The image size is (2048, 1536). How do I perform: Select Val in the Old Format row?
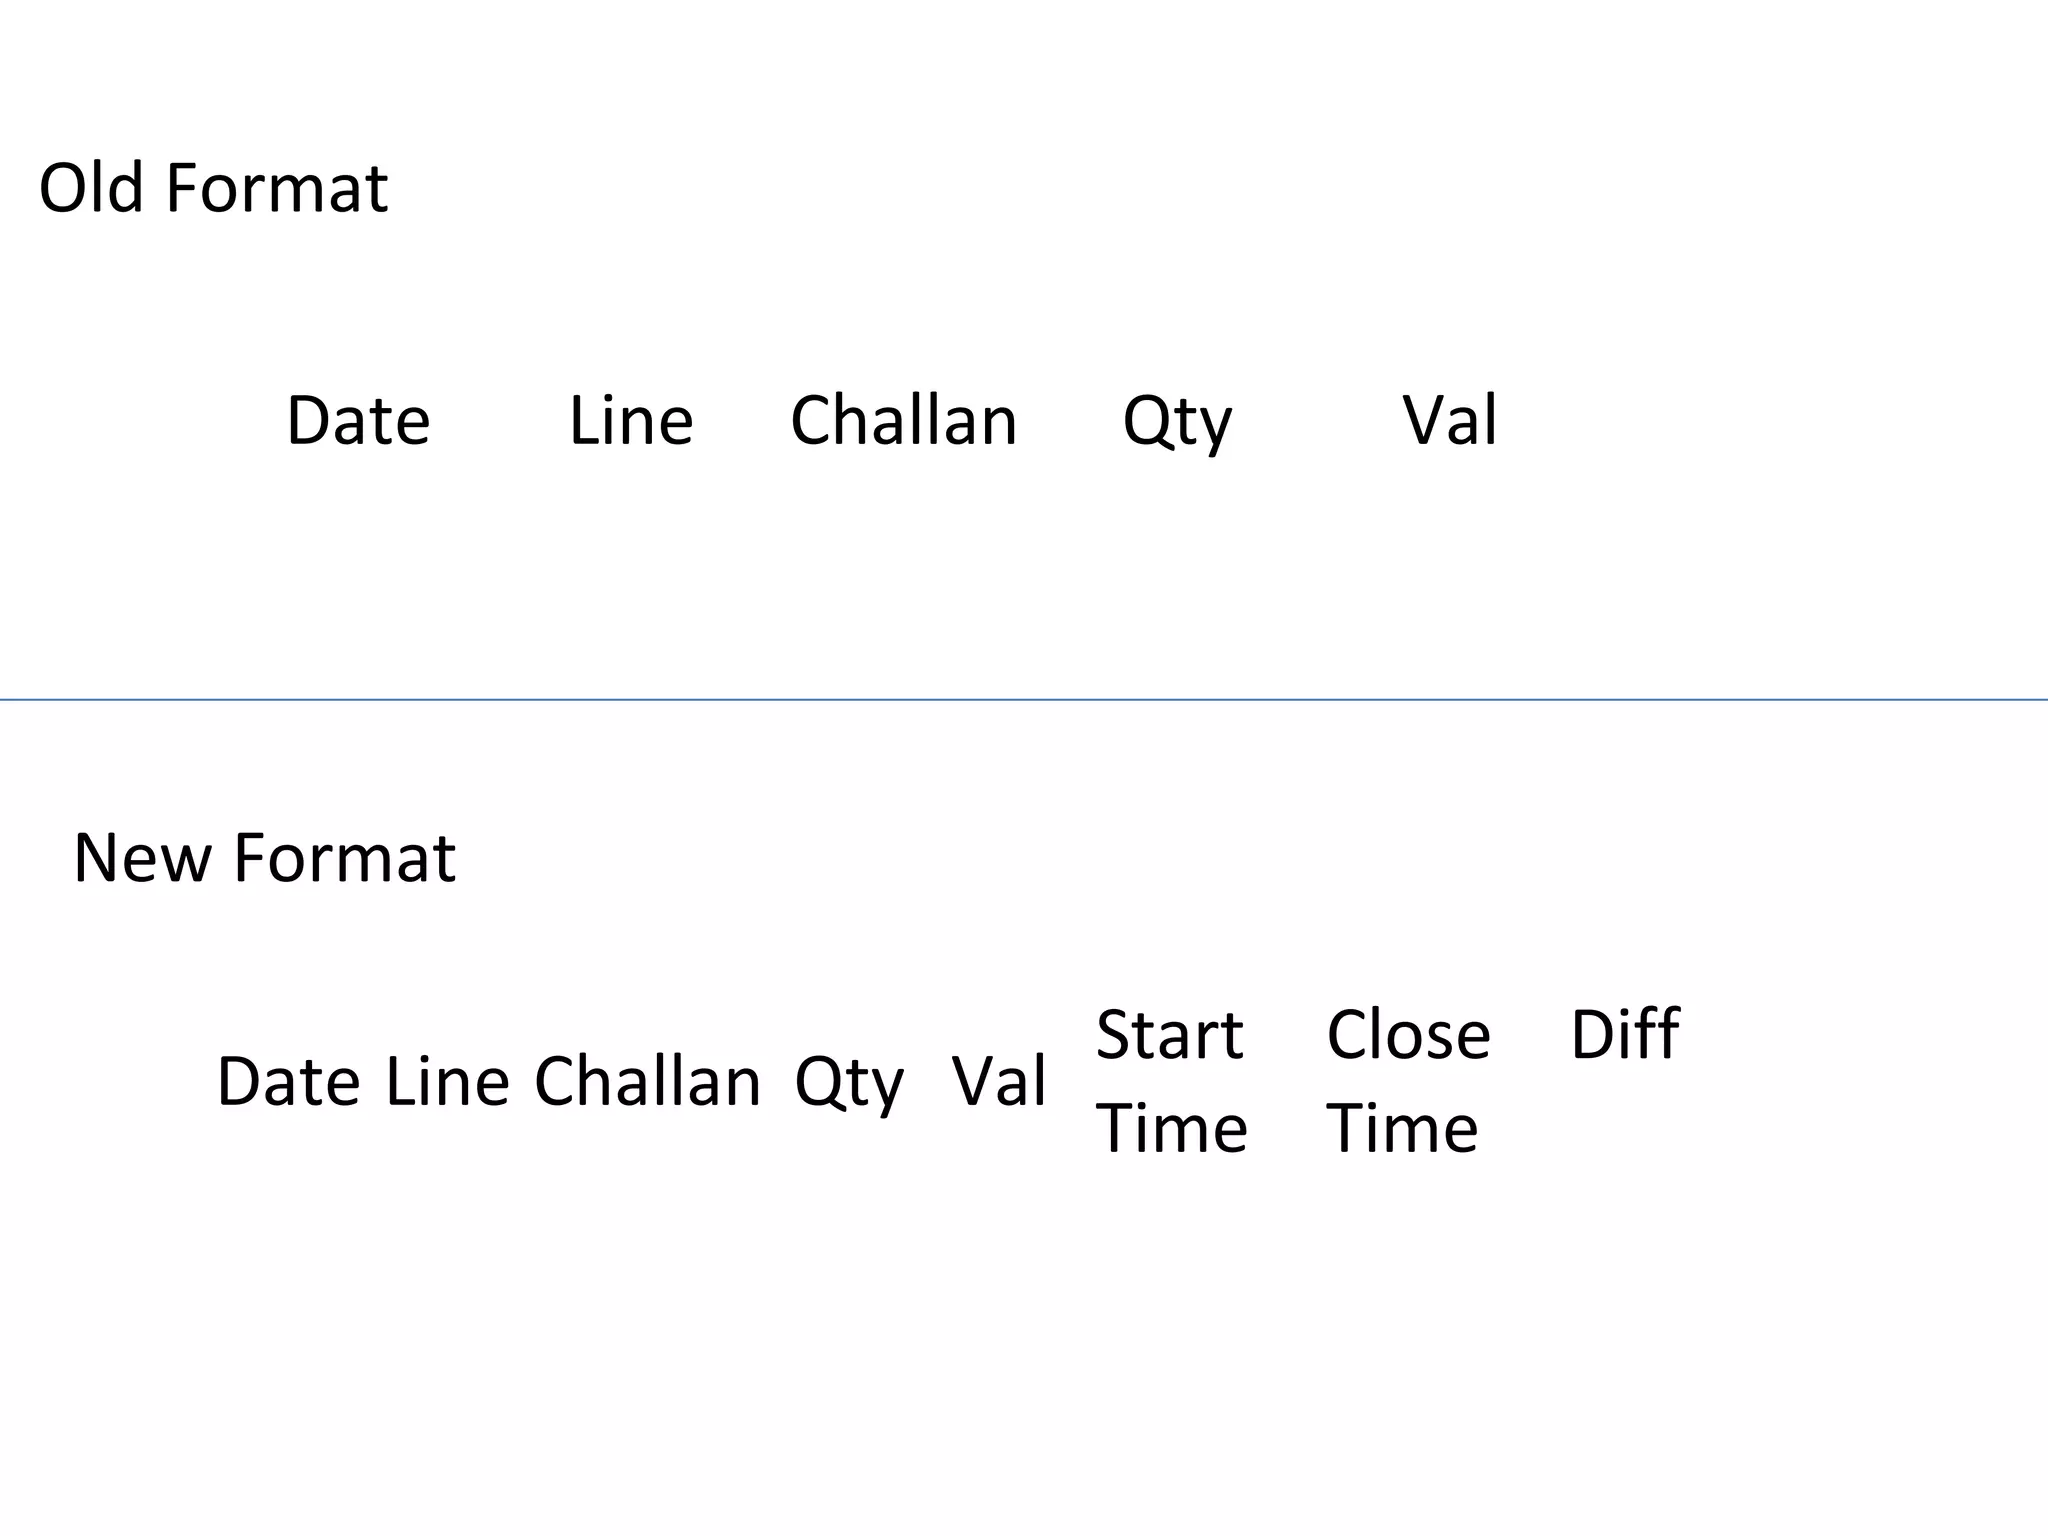click(1450, 420)
